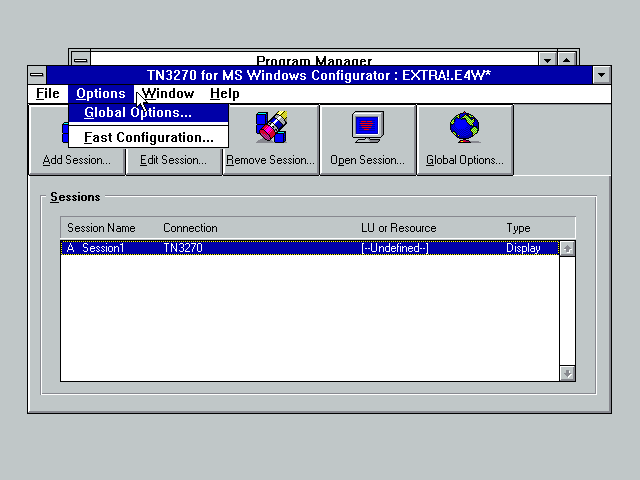Click the Open Session... label
Image resolution: width=640 pixels, height=480 pixels.
pyautogui.click(x=367, y=160)
